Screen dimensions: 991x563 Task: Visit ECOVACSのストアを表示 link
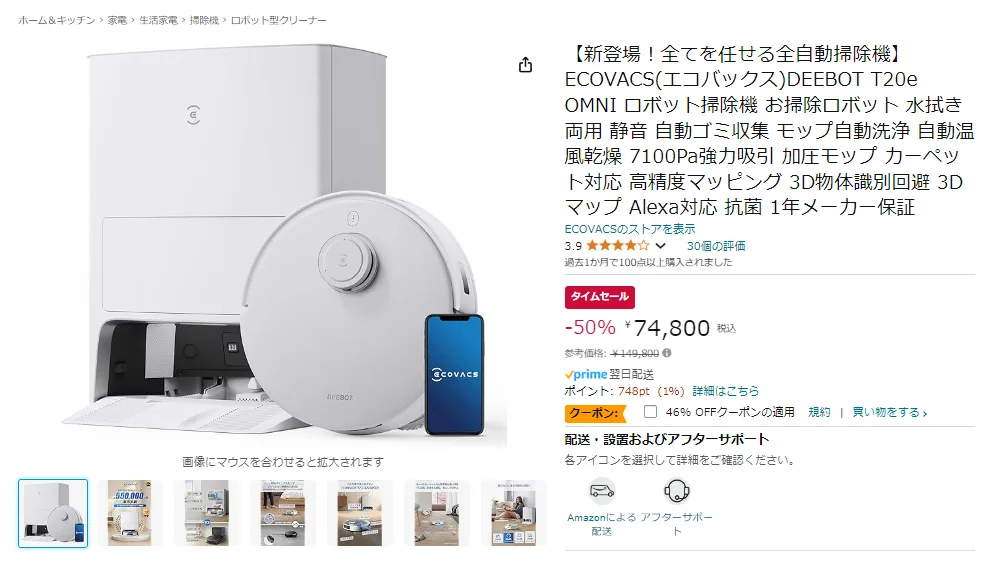(x=629, y=229)
